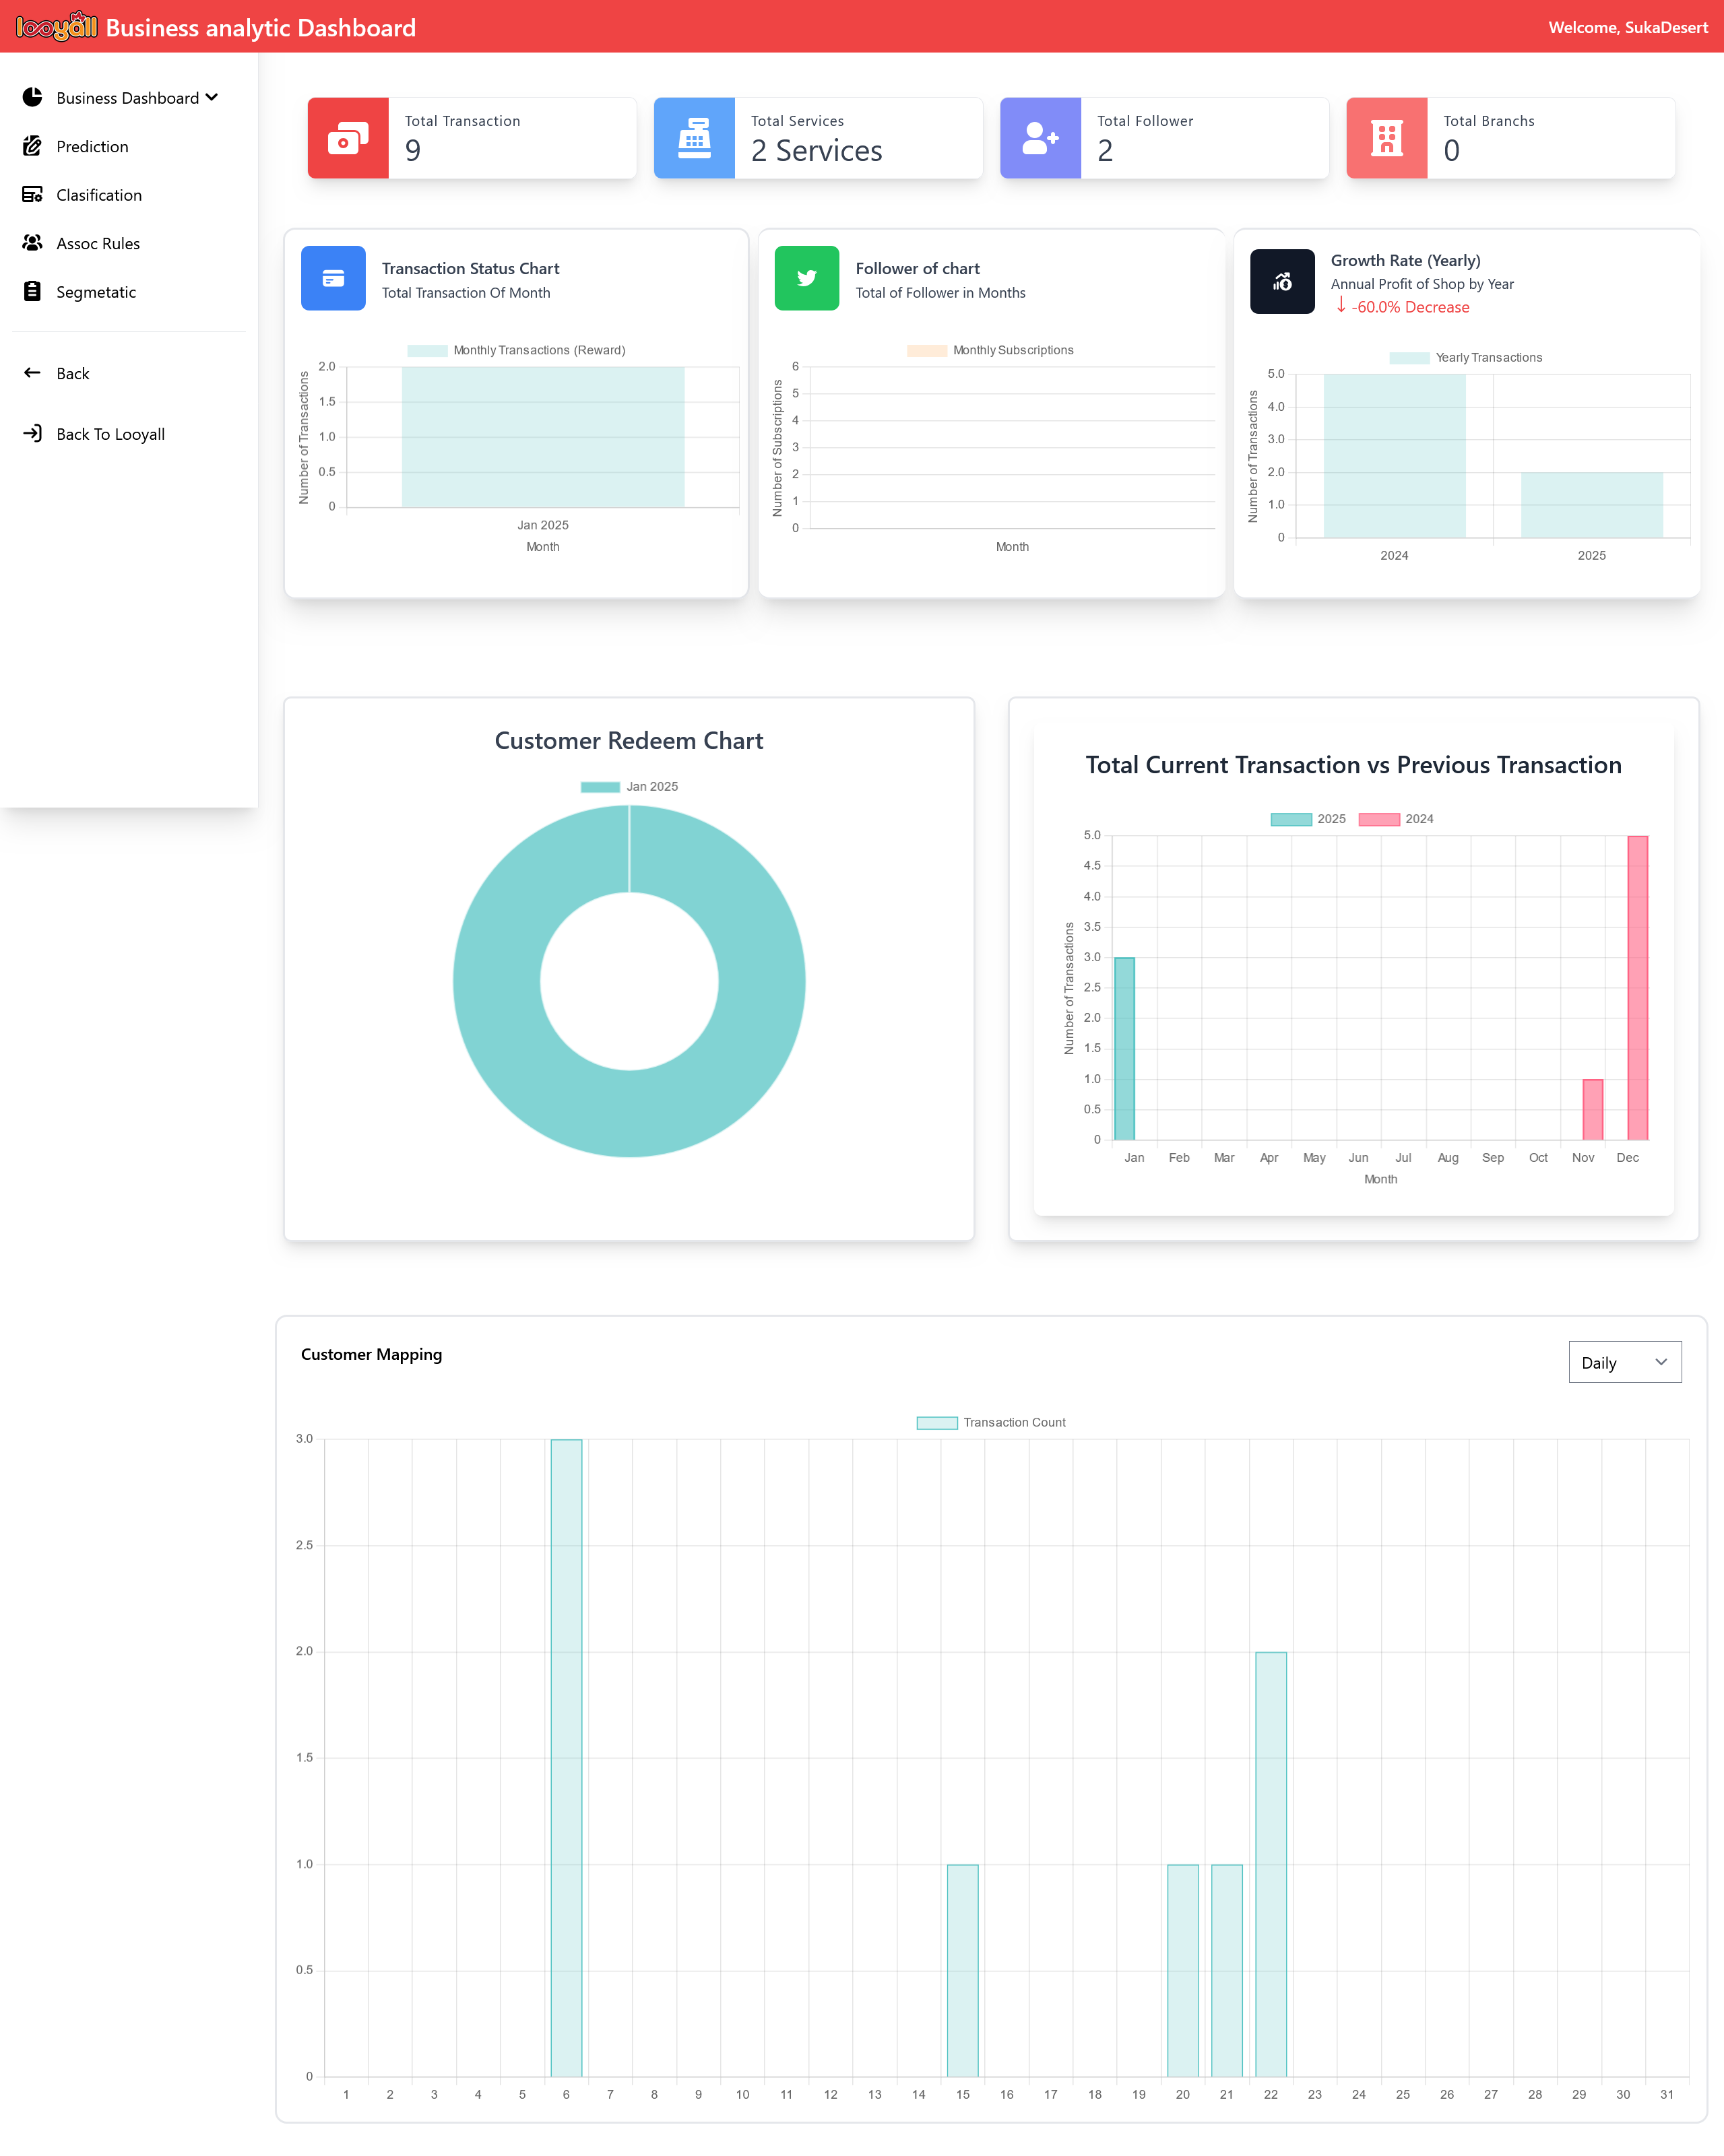Toggle Yearly Transactions legend entry

tap(1466, 357)
